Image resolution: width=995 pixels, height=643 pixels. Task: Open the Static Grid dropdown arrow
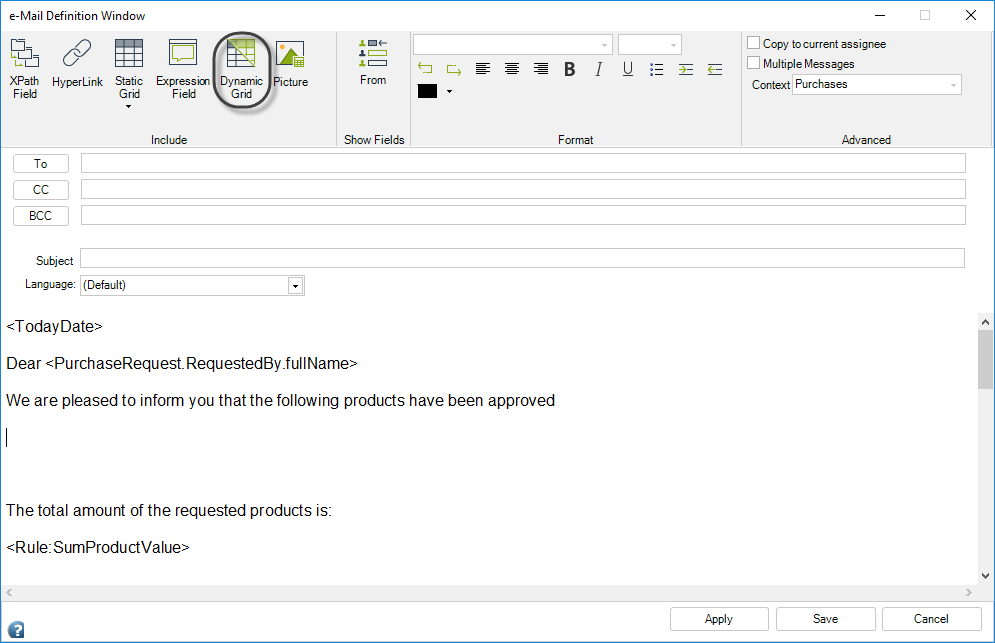click(x=129, y=107)
